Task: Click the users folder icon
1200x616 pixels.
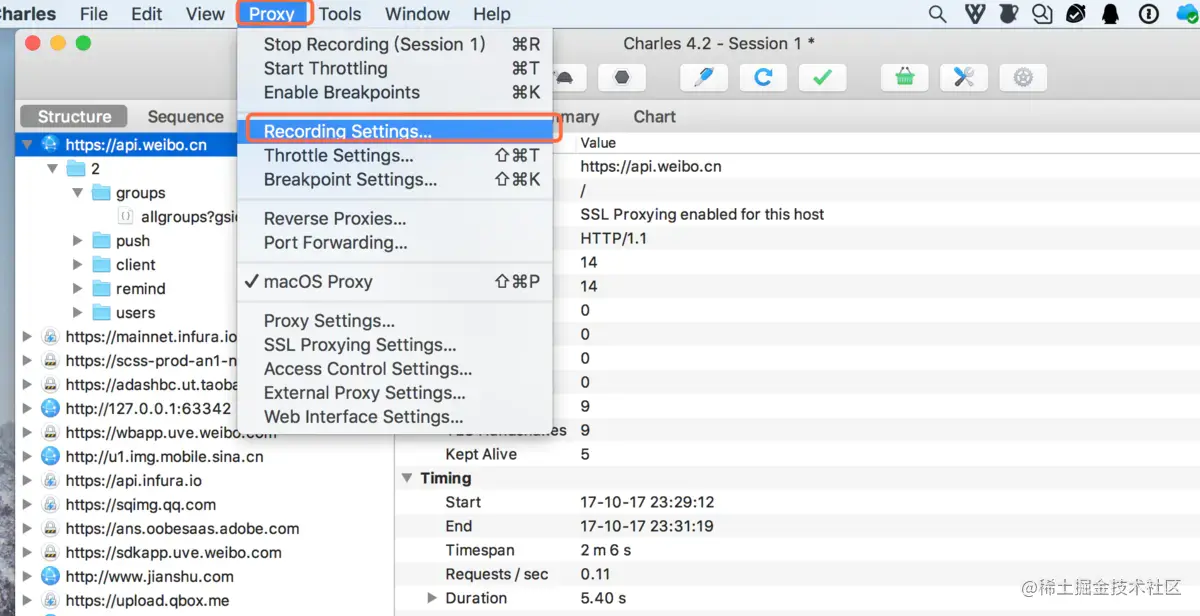Action: pyautogui.click(x=101, y=312)
